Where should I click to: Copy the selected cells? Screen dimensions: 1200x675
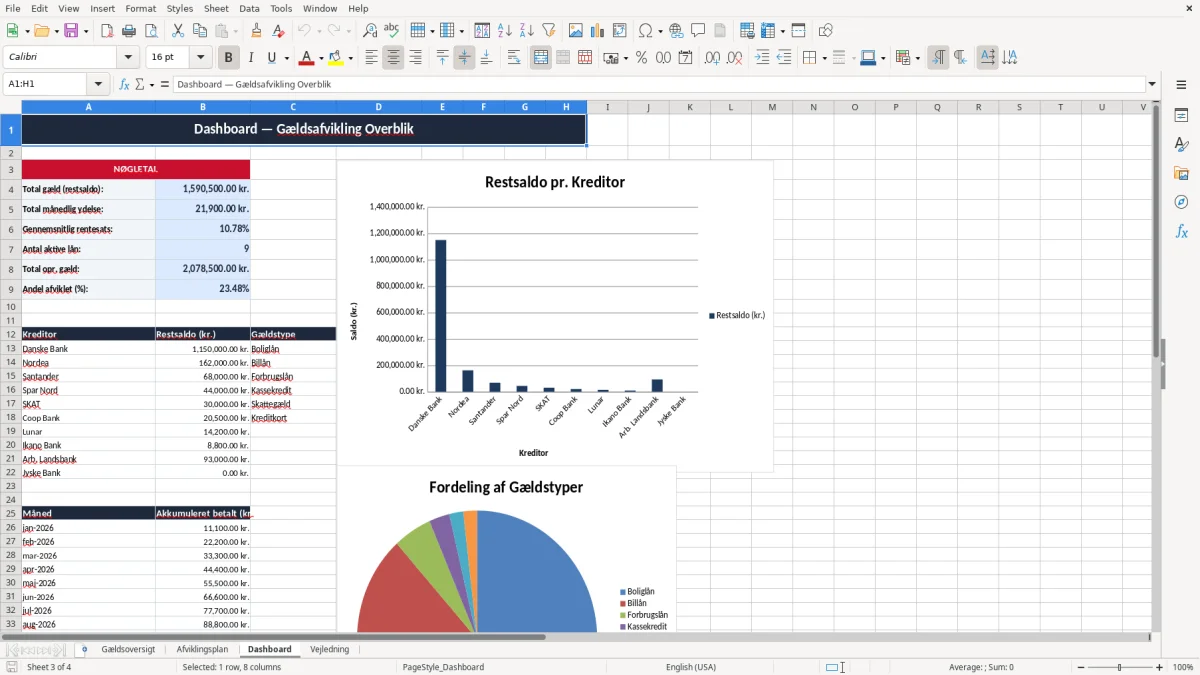coord(200,31)
